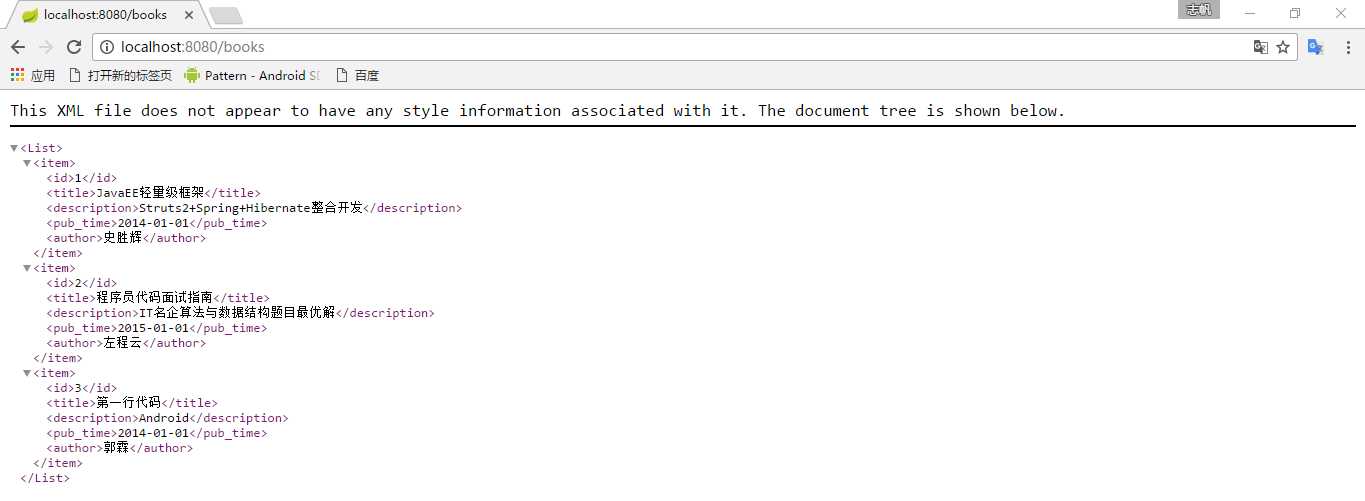The height and width of the screenshot is (501, 1365).
Task: Close the Chrome window
Action: click(1341, 13)
